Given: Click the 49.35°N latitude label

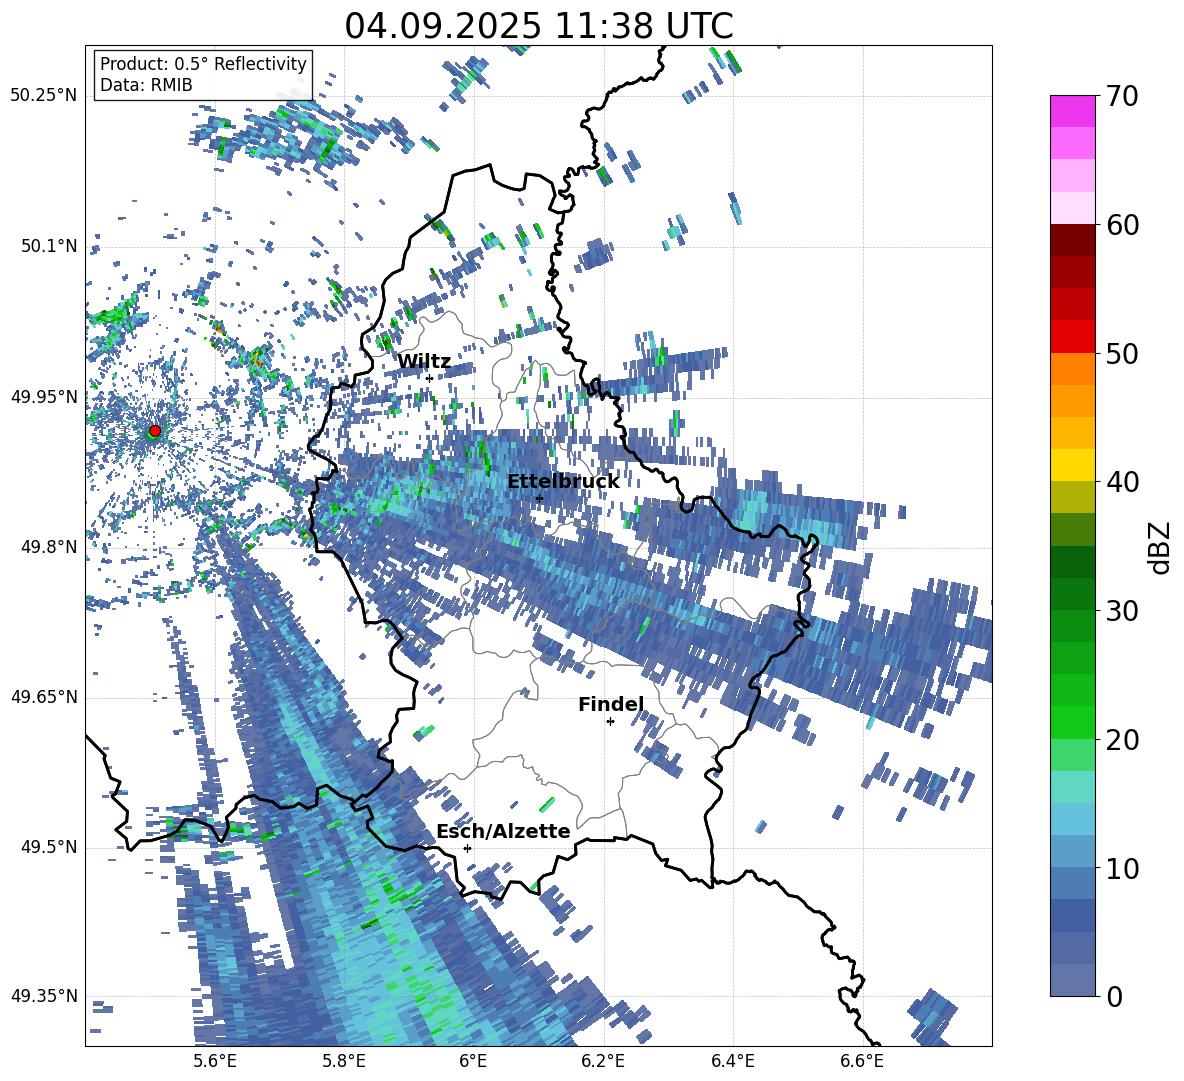Looking at the screenshot, I should pos(44,996).
